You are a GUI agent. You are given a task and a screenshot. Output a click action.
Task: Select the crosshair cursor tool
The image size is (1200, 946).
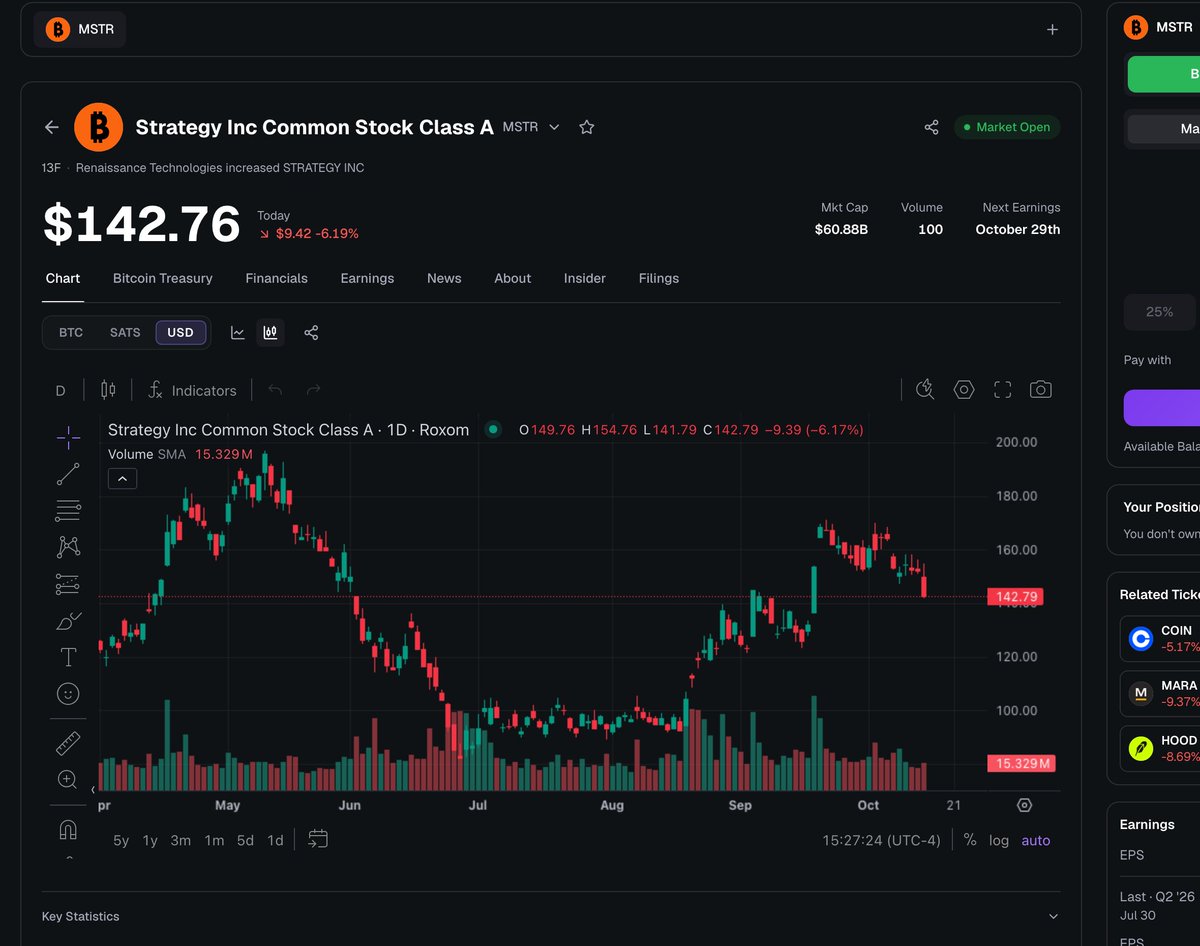point(68,437)
